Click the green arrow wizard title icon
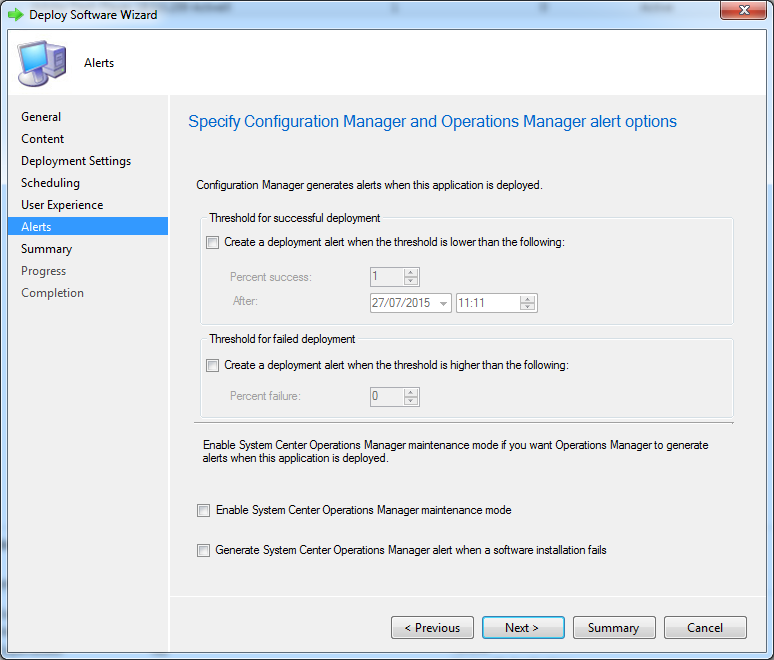Screen dimensions: 774x660 [x=15, y=15]
